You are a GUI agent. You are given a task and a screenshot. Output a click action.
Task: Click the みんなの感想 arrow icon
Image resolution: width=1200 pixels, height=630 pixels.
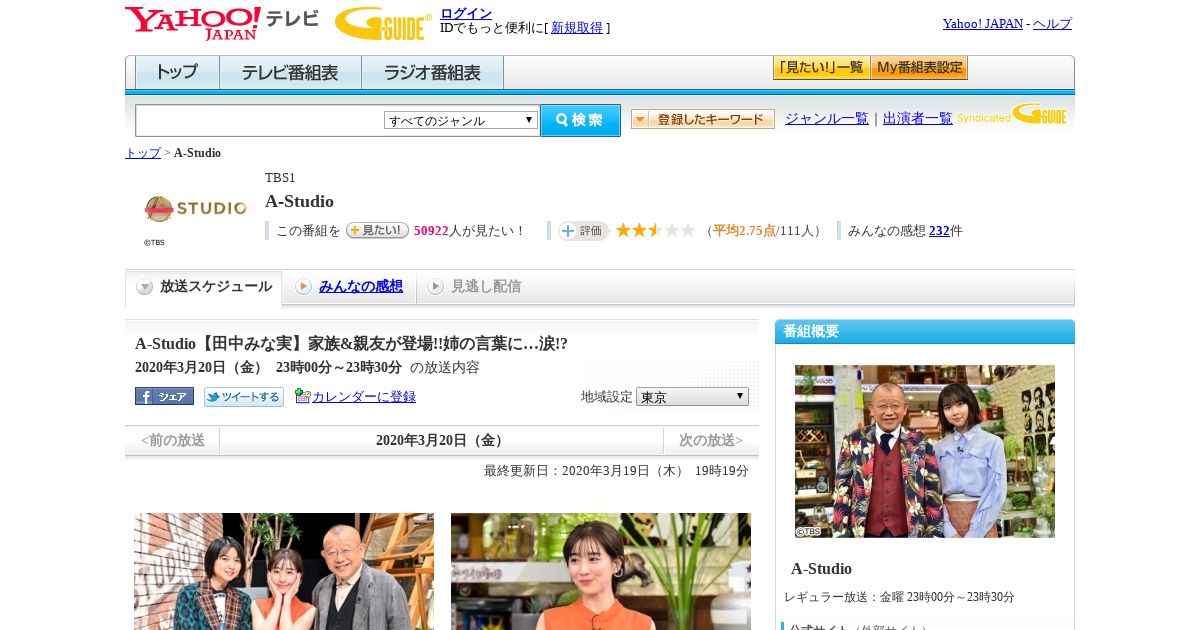(x=303, y=287)
